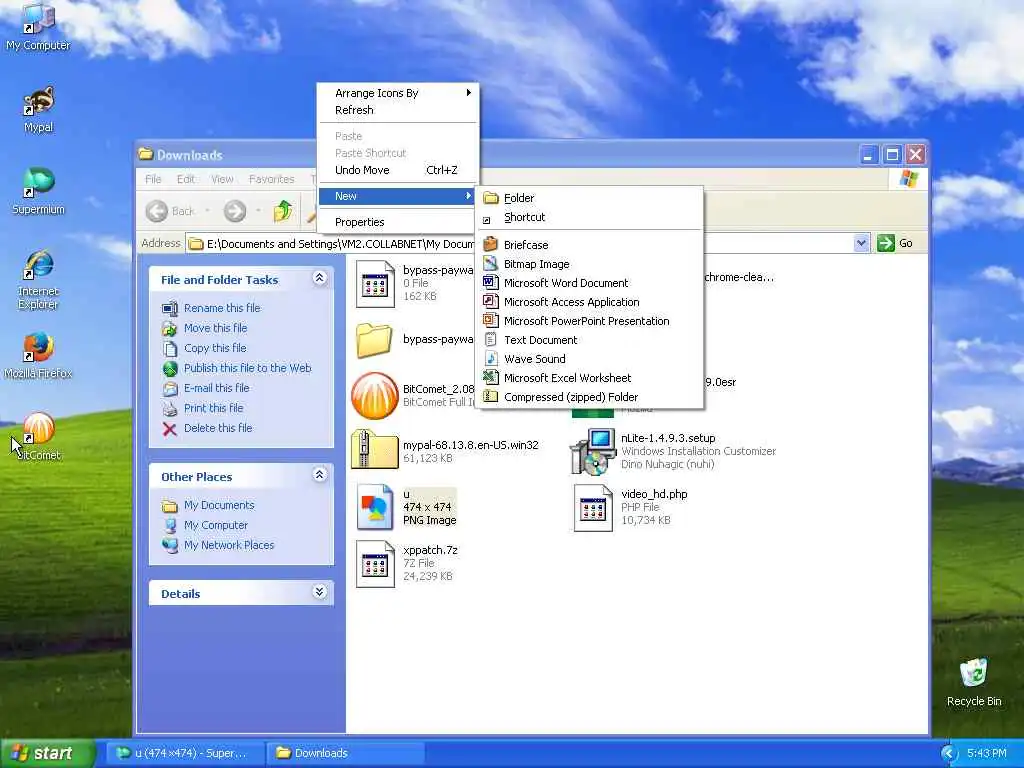The height and width of the screenshot is (768, 1024).
Task: Expand the Details panel
Action: tap(319, 592)
